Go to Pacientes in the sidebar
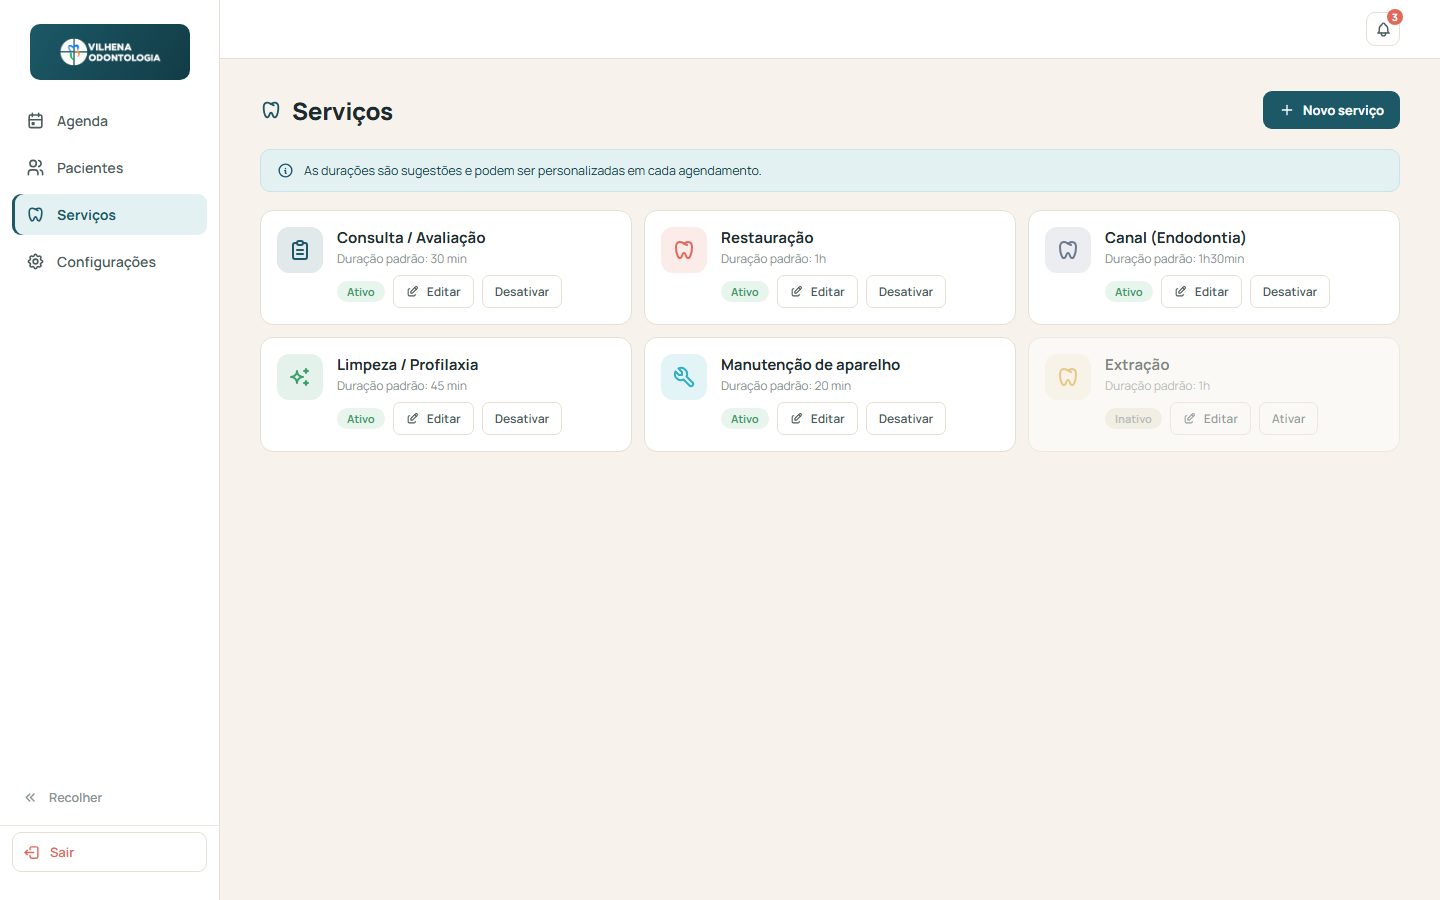 click(x=110, y=168)
